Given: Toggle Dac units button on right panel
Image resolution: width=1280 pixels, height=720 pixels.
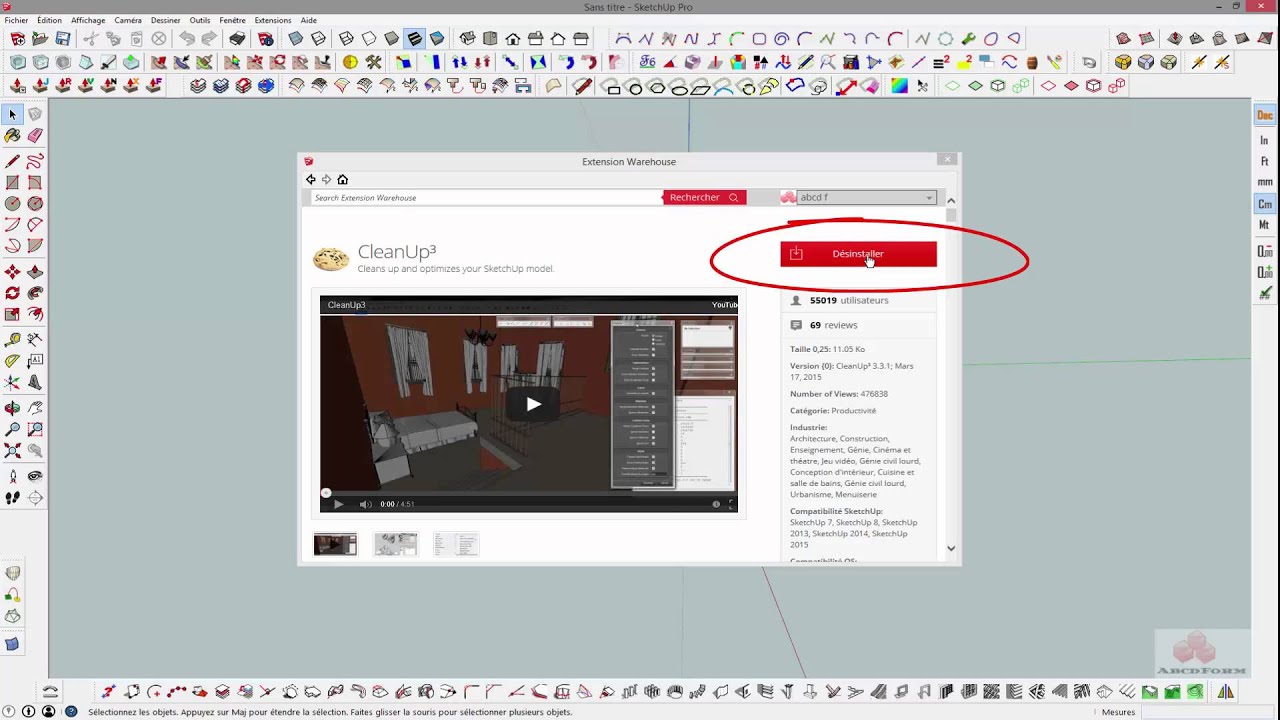Looking at the screenshot, I should 1265,116.
